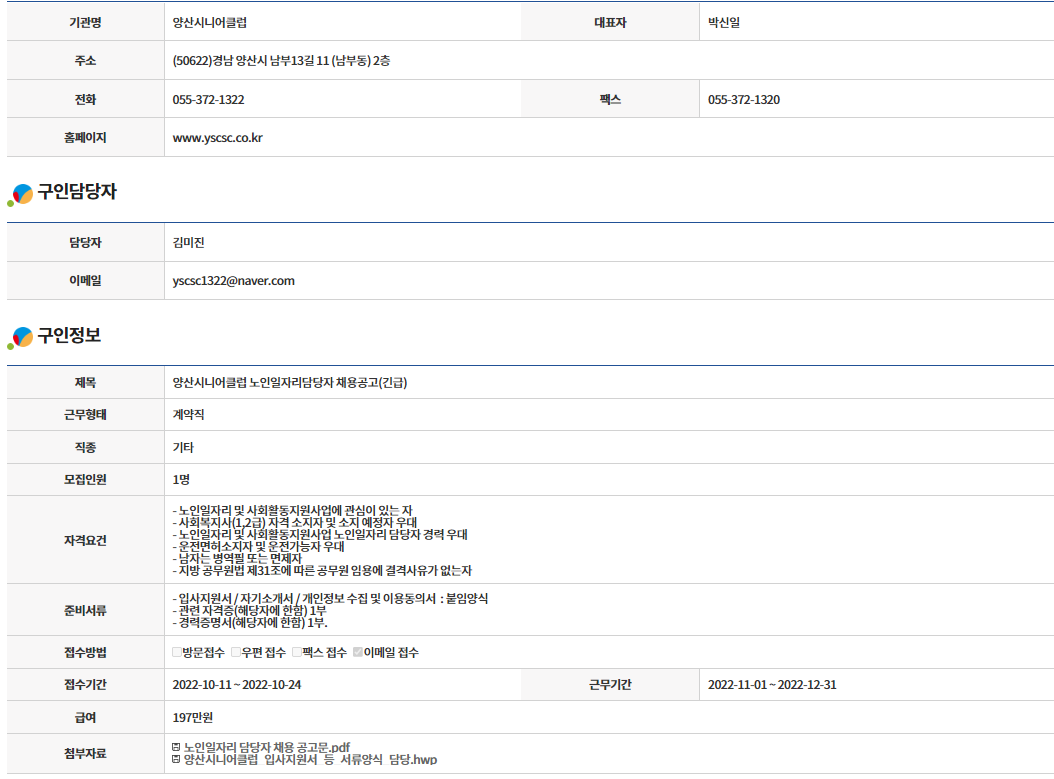Click the representative name 박신일
The image size is (1054, 779).
coord(724,23)
